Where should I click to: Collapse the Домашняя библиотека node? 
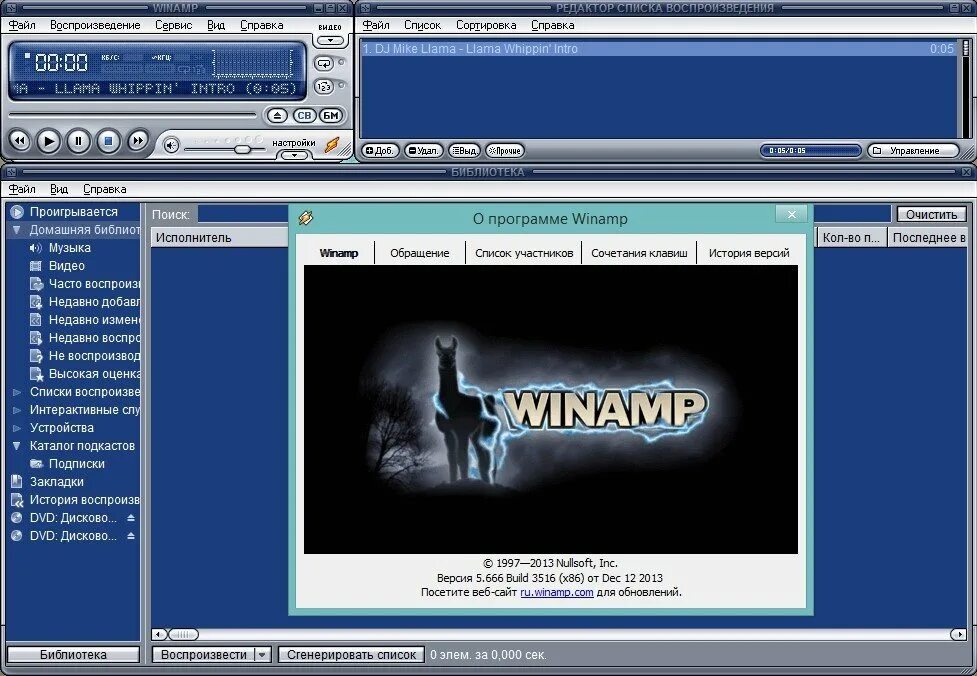tap(17, 230)
